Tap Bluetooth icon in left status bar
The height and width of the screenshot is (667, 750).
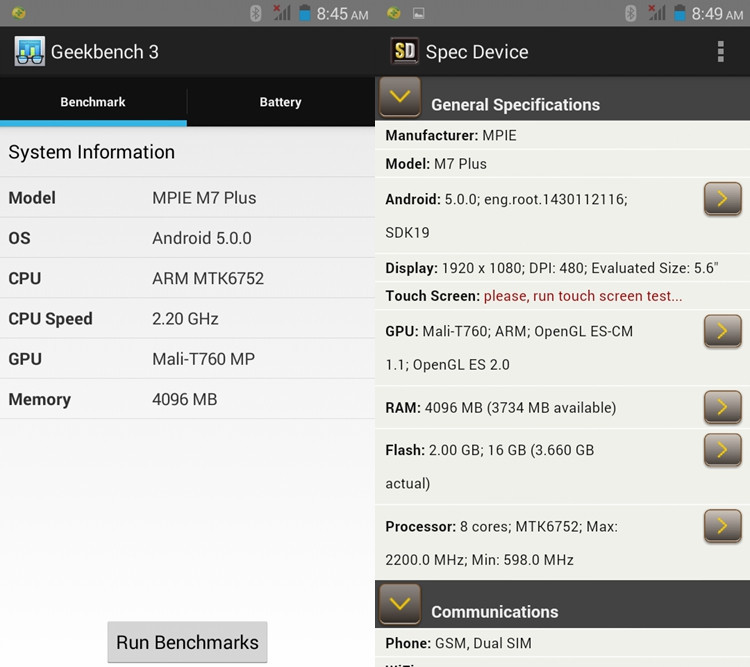(255, 13)
